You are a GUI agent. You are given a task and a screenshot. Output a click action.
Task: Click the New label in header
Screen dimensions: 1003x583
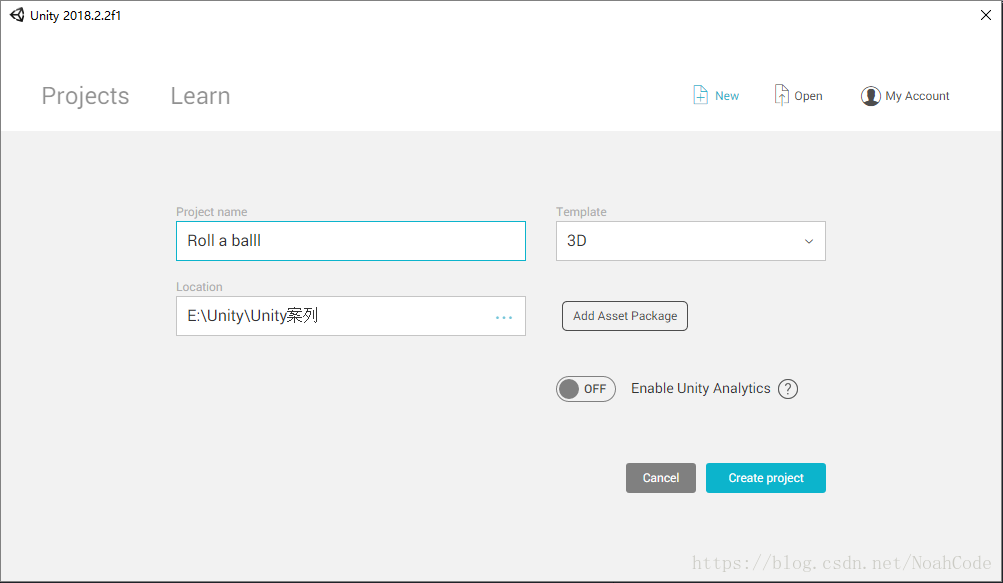click(x=727, y=96)
